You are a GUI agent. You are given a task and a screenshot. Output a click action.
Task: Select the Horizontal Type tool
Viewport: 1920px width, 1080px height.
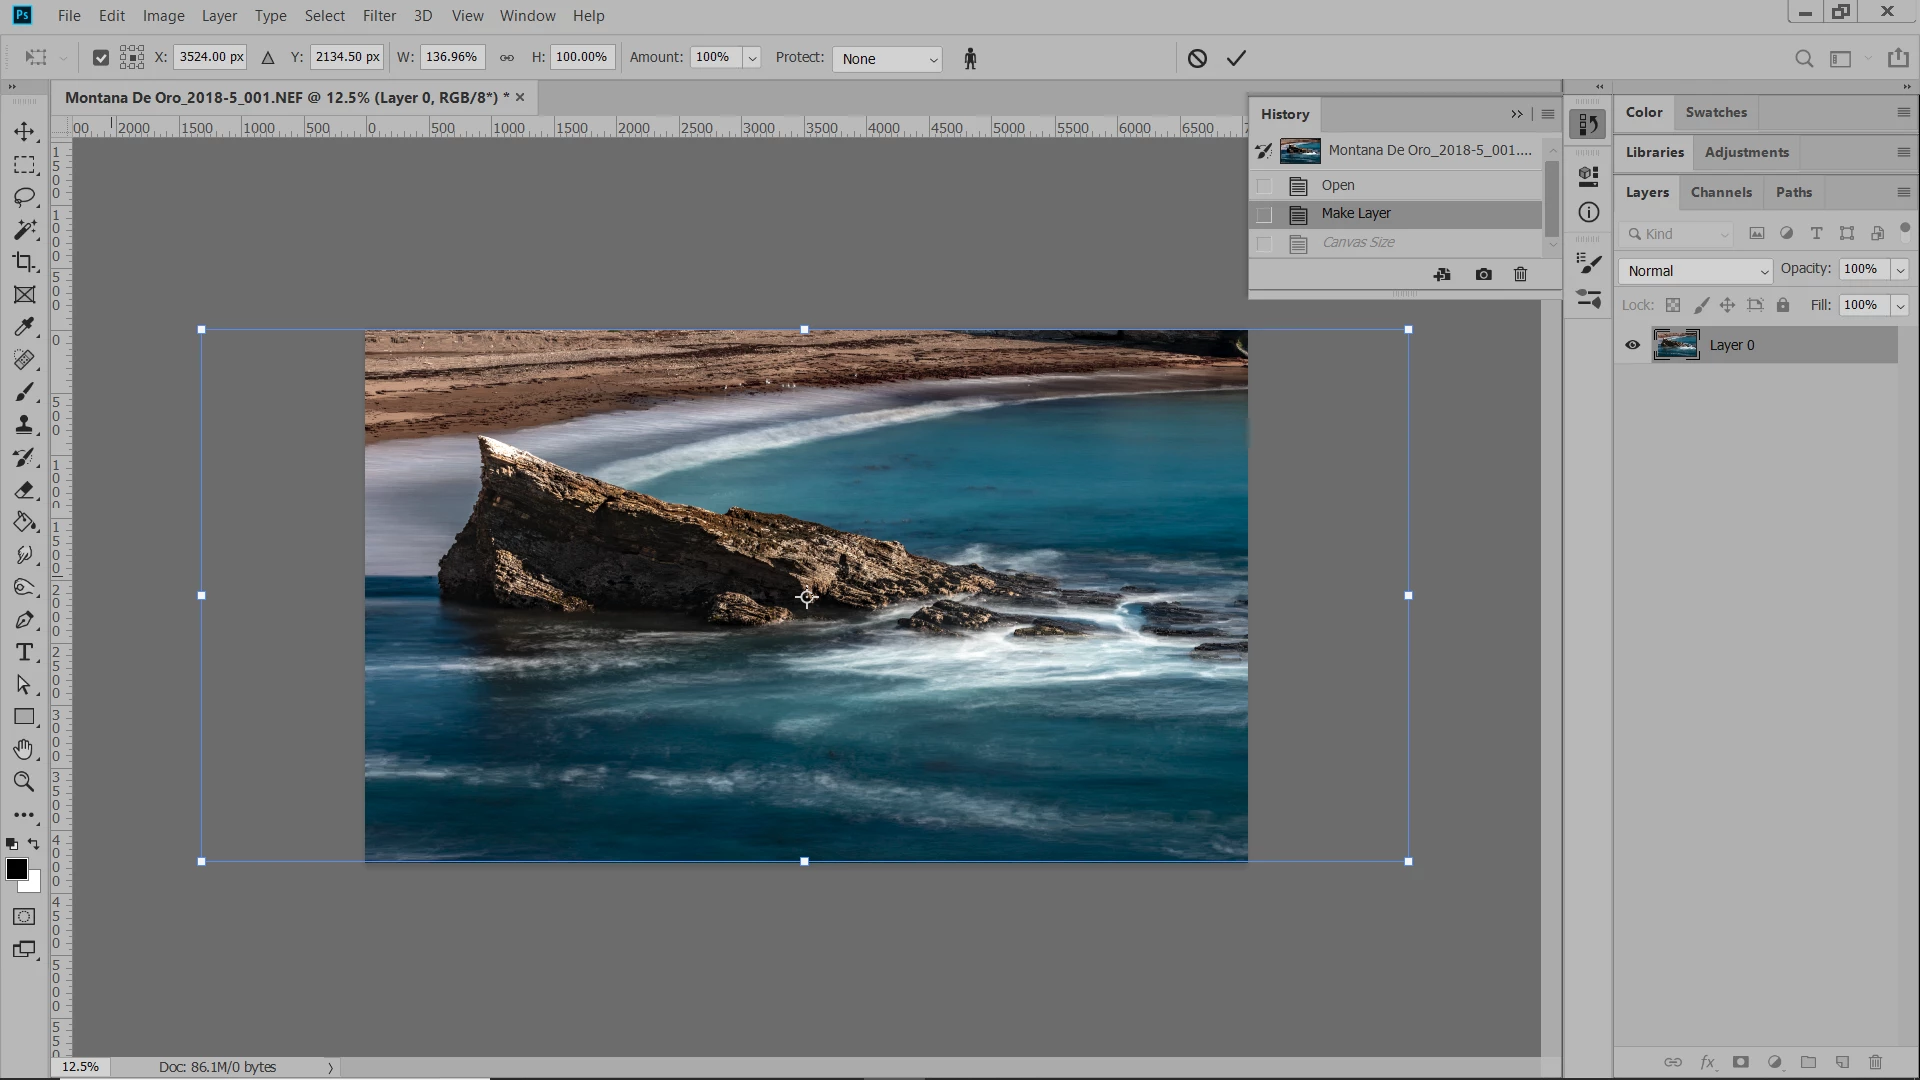tap(24, 652)
